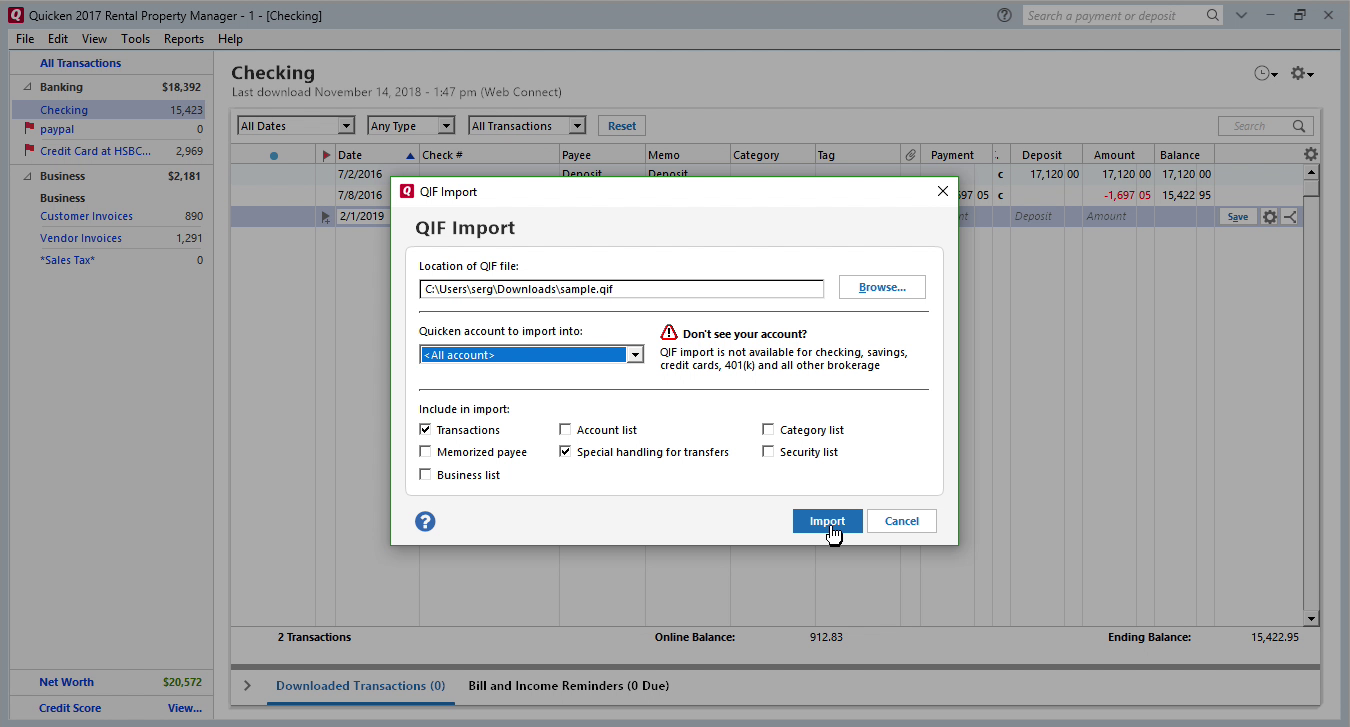Toggle the Transactions checkbox
1350x727 pixels.
pyautogui.click(x=426, y=429)
